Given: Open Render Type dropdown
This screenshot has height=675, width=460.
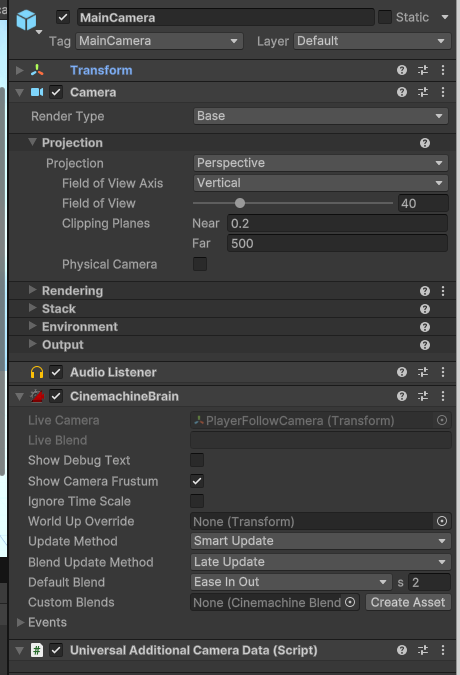Looking at the screenshot, I should click(321, 116).
